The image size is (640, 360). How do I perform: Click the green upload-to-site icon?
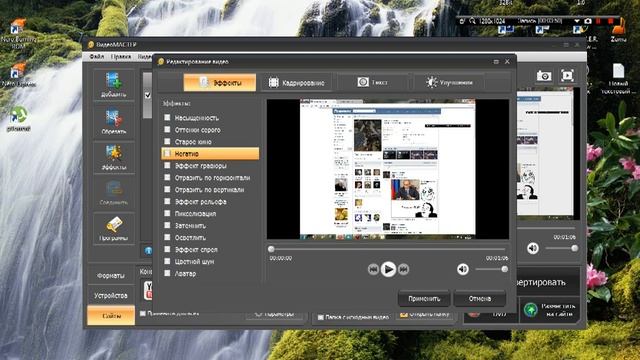click(531, 310)
